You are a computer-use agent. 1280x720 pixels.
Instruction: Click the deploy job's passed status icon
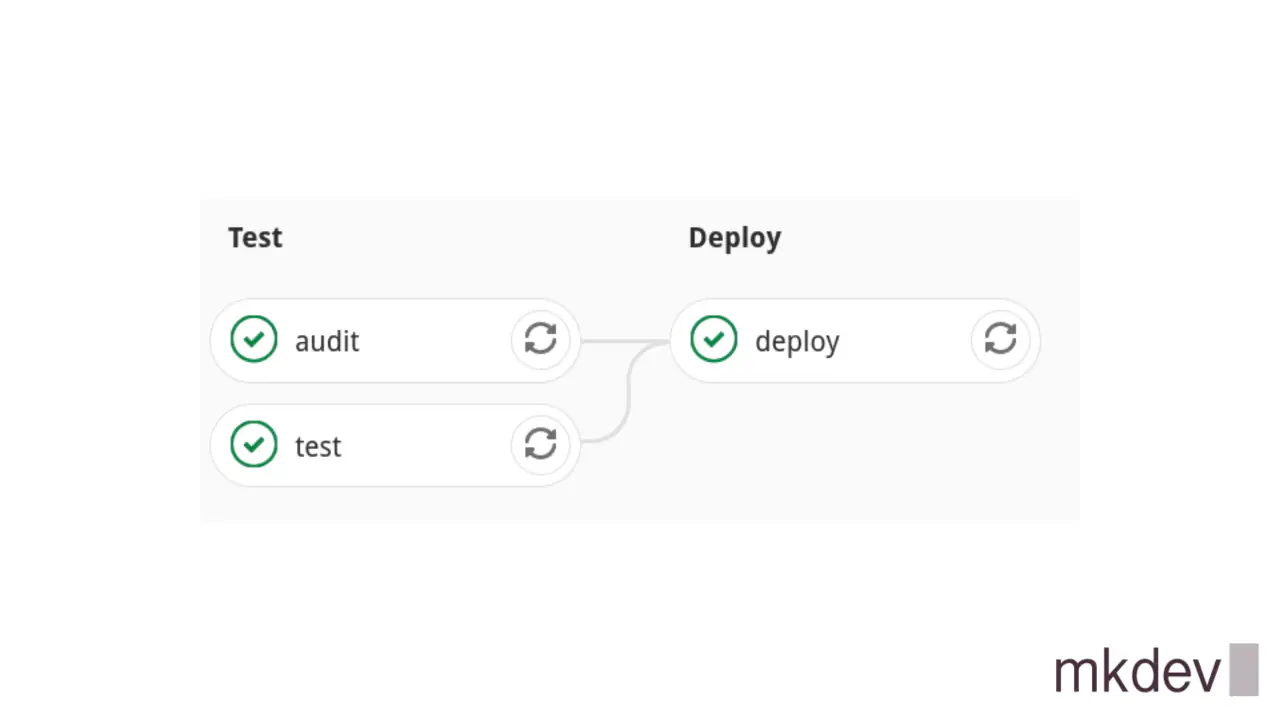pos(714,339)
